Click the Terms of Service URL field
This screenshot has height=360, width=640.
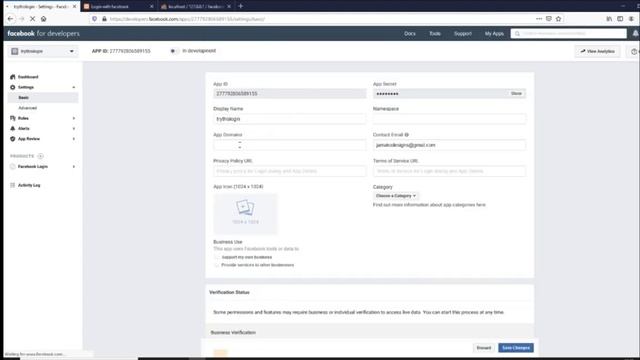[449, 171]
